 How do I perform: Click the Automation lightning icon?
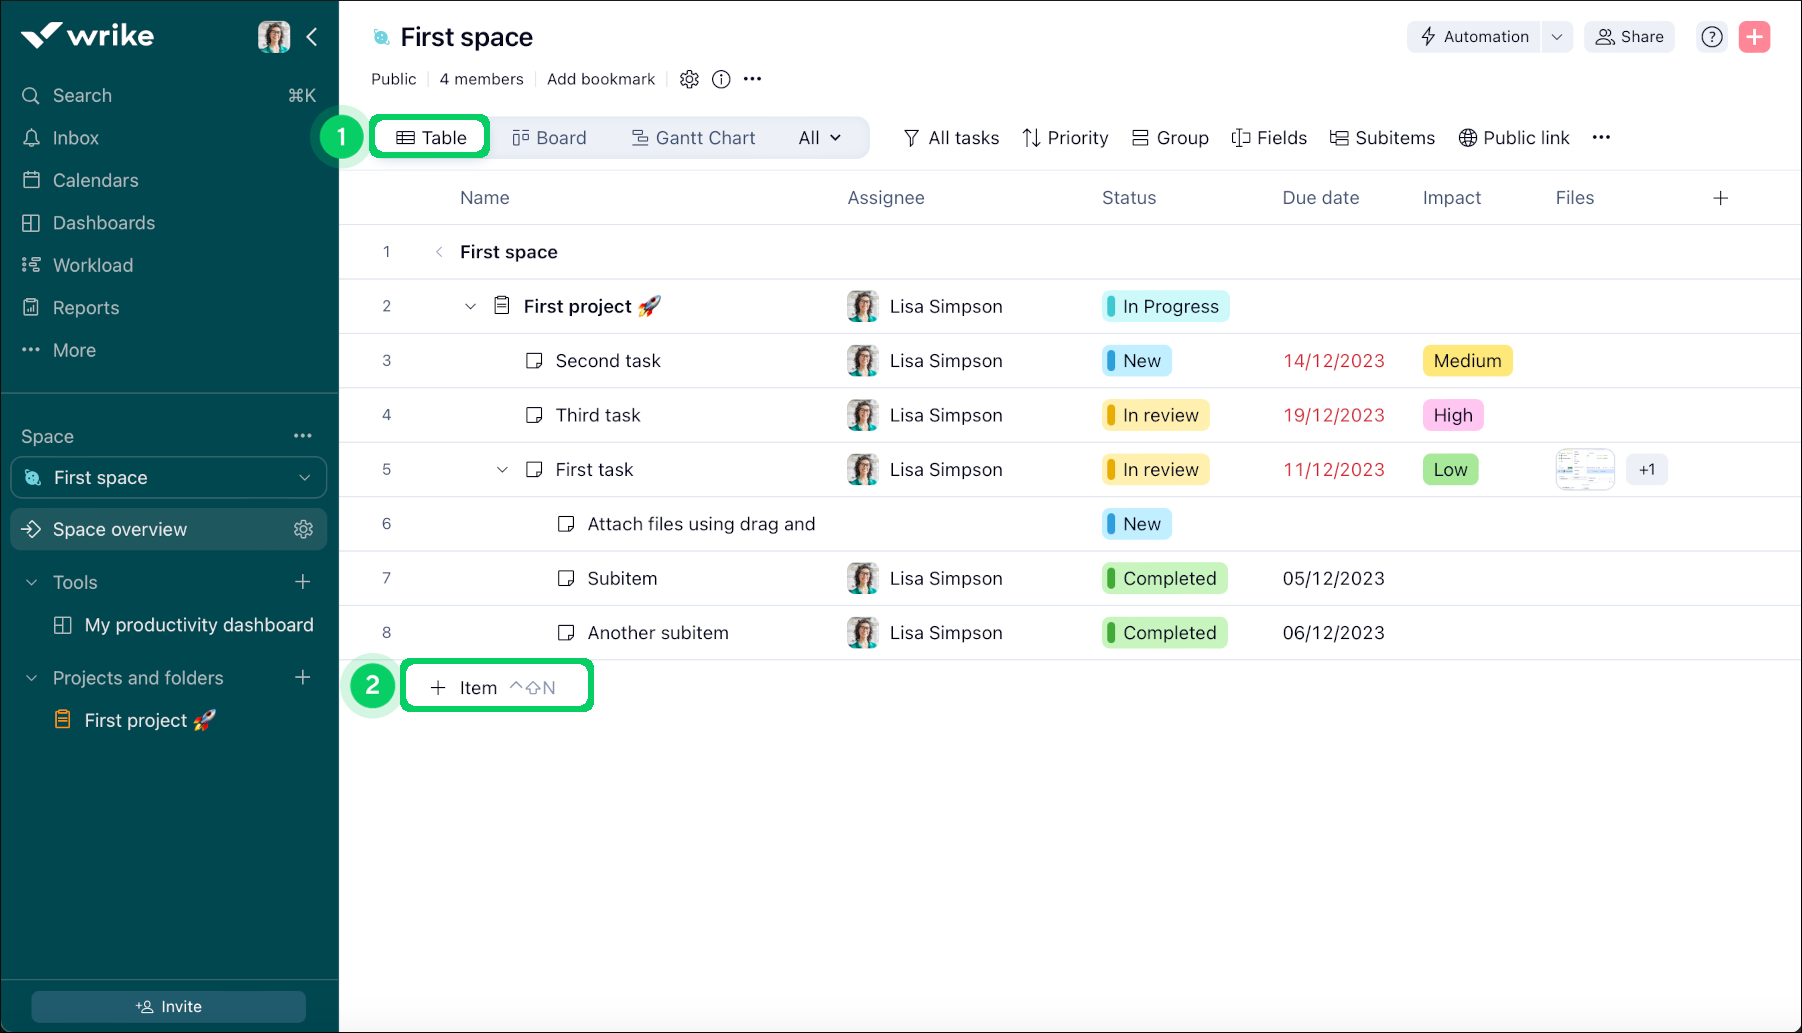[x=1427, y=36]
